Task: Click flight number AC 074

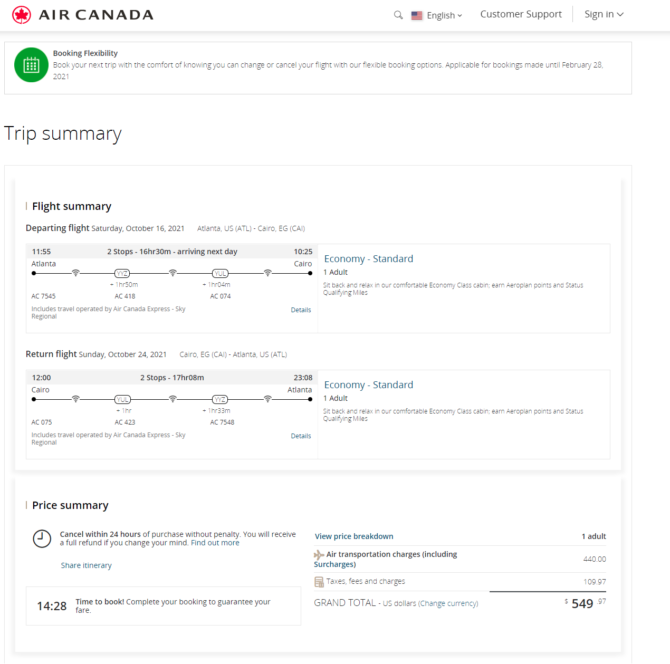Action: point(220,296)
